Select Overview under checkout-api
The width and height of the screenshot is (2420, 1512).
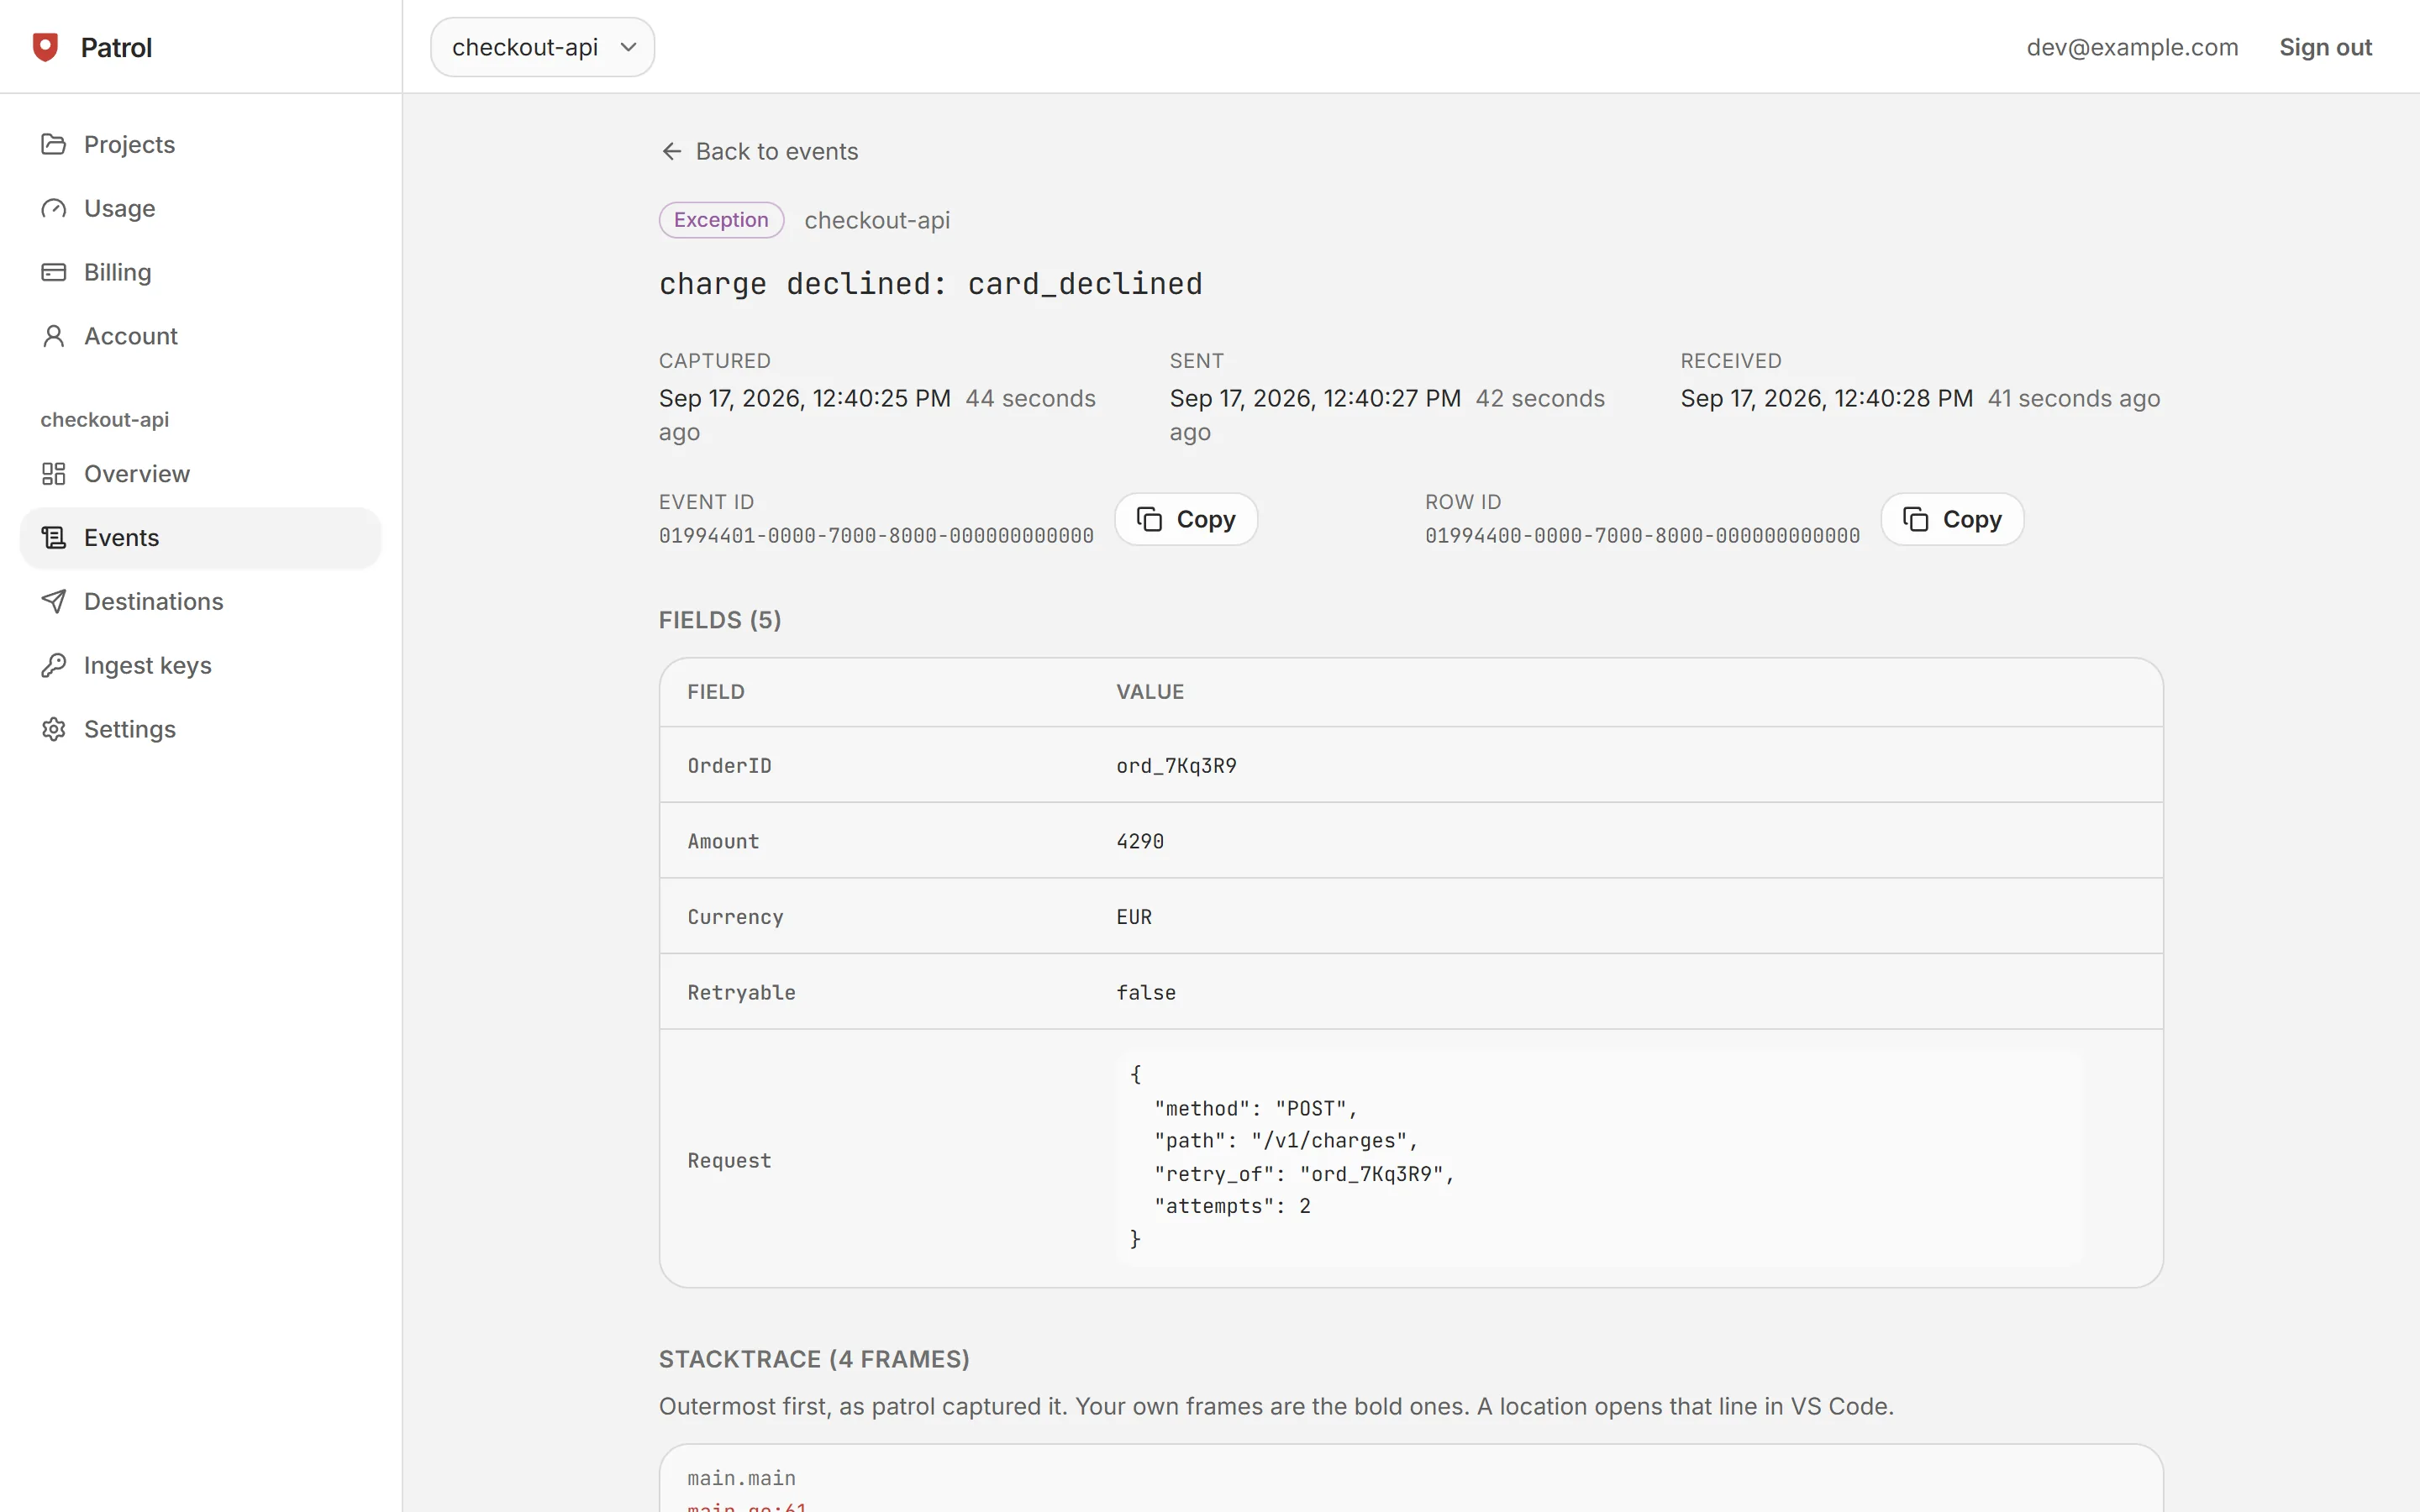pos(200,474)
